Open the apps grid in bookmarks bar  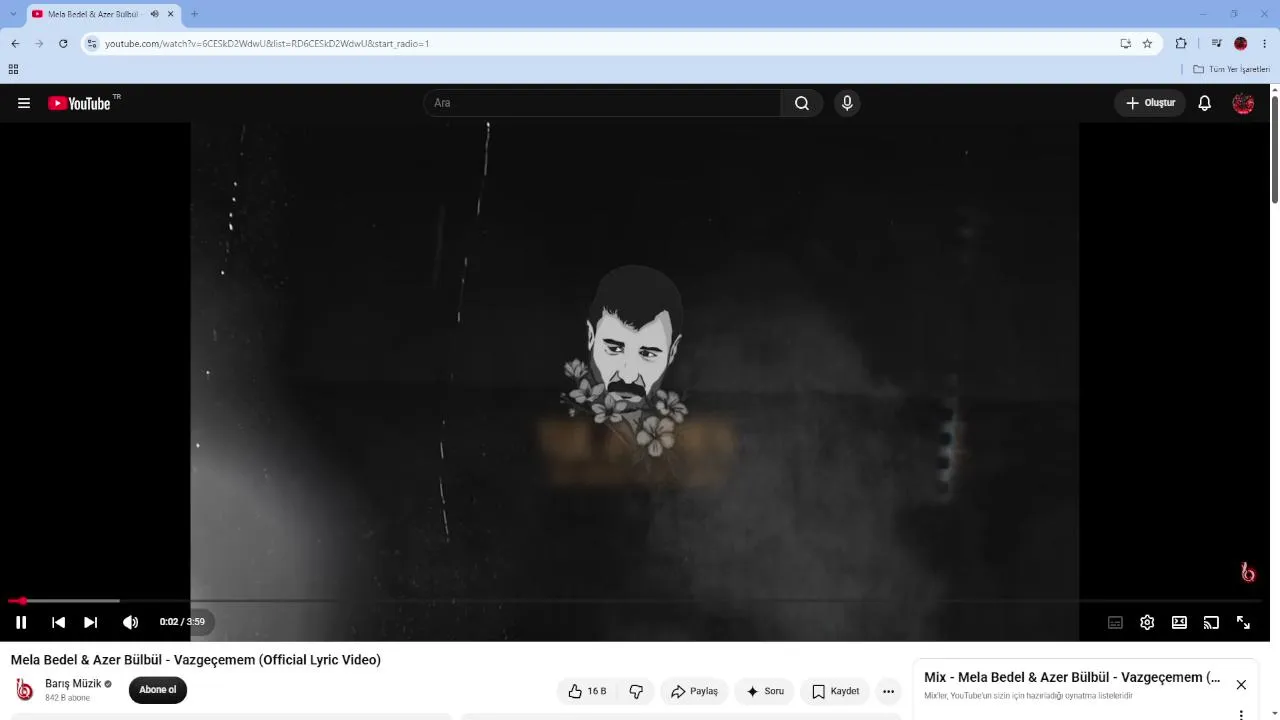13,69
